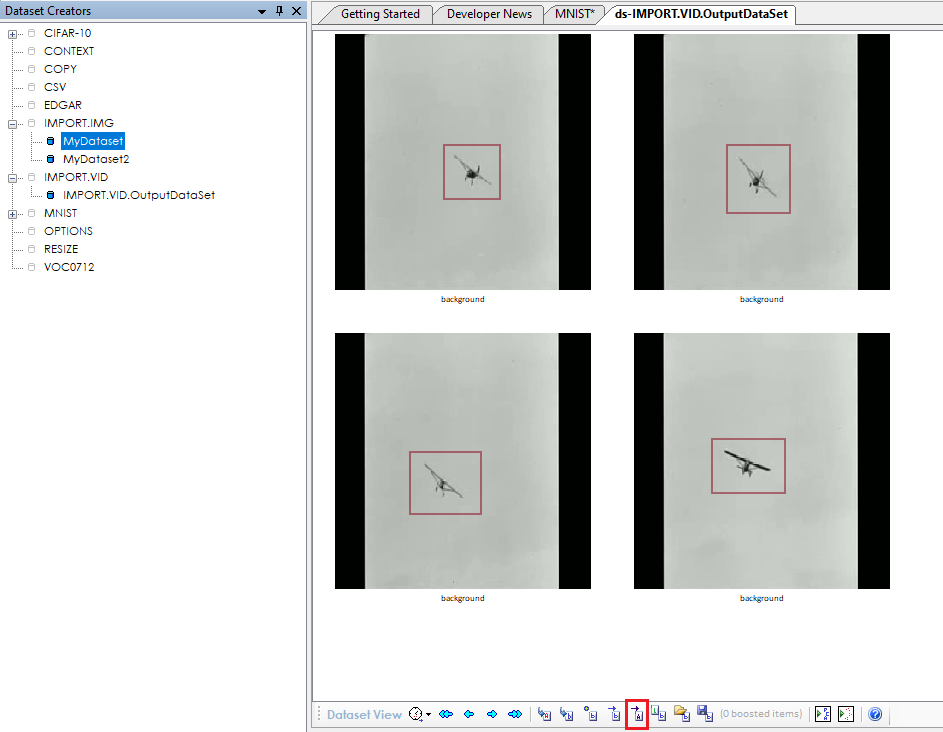Click the Dataset View toolbar grip handle
The width and height of the screenshot is (943, 732).
[x=319, y=714]
